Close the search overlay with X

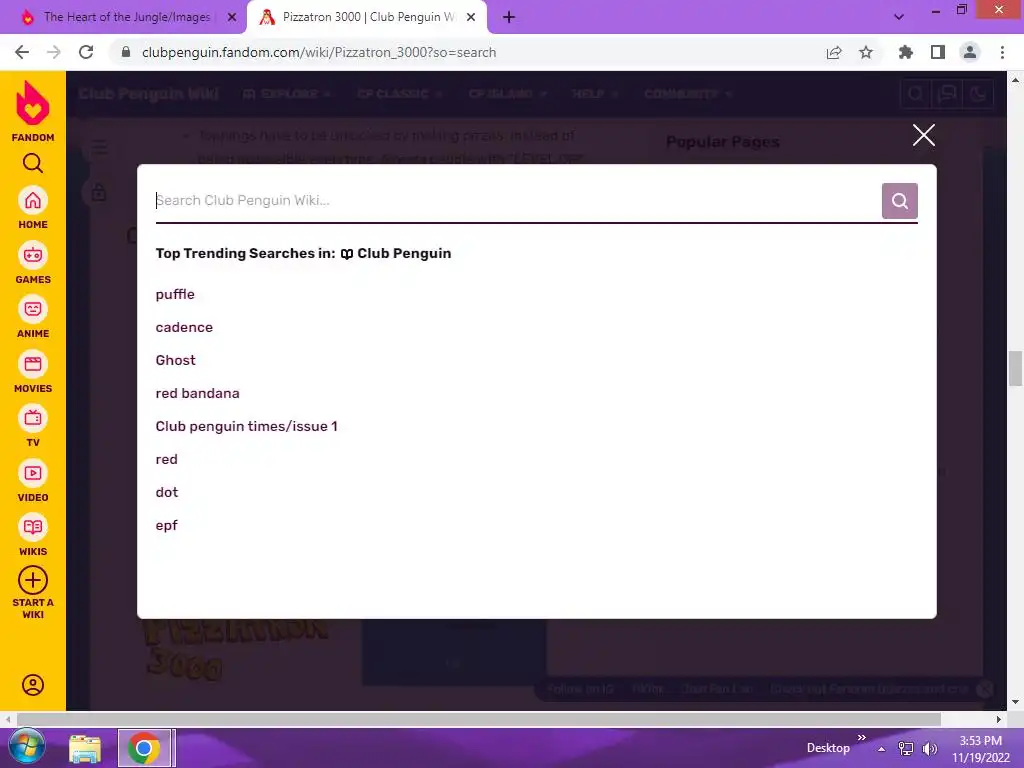point(923,135)
